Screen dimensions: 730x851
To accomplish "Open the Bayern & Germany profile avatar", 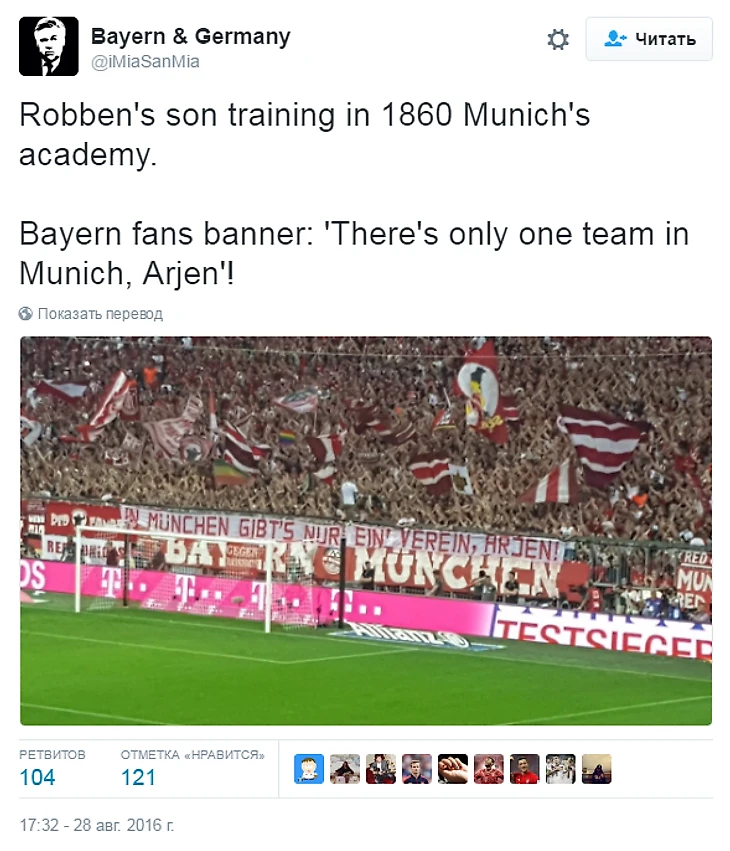I will pyautogui.click(x=49, y=46).
